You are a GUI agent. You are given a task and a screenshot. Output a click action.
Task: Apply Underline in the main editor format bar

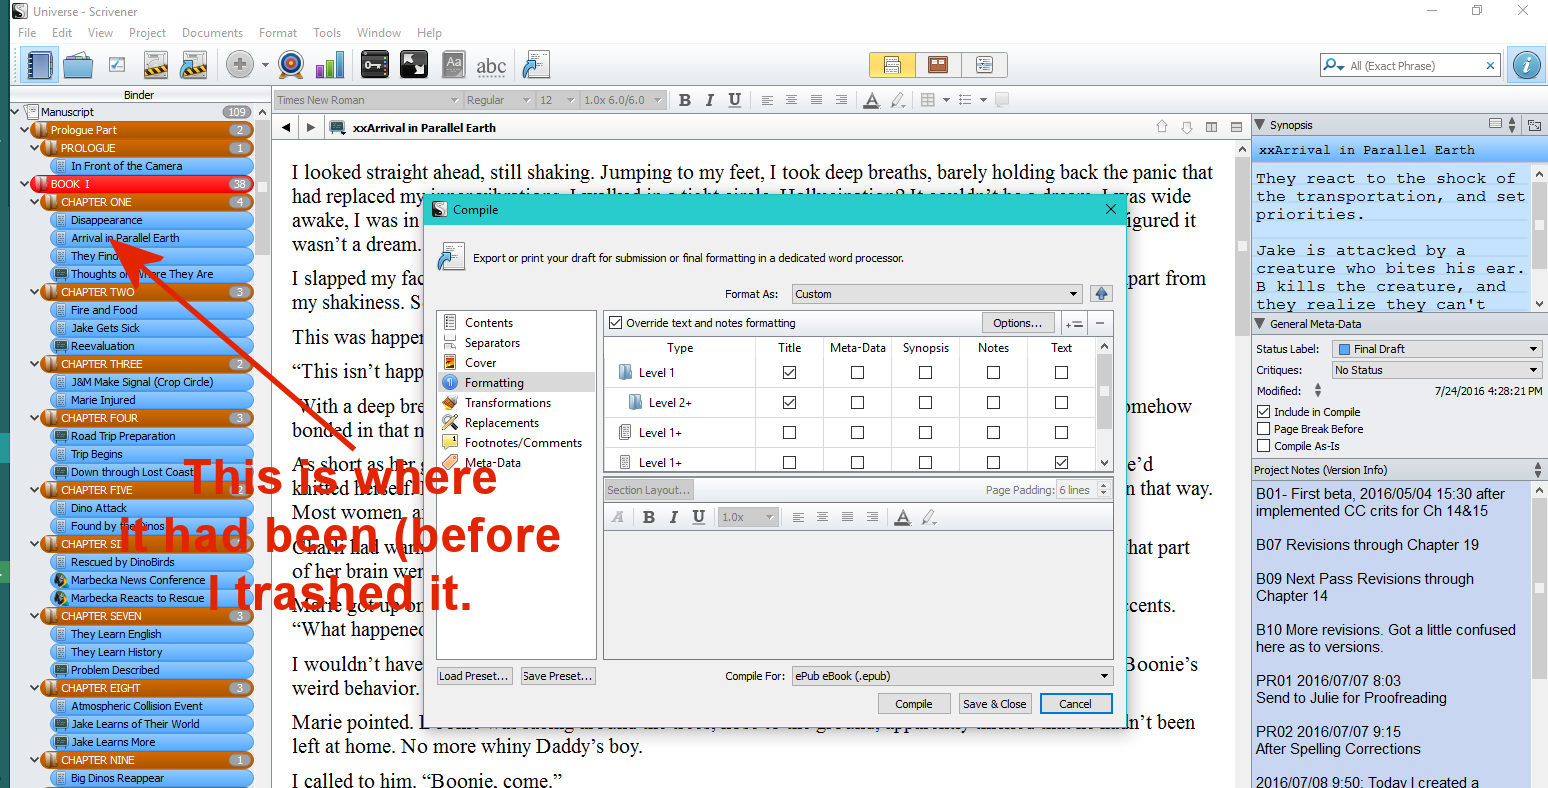735,100
